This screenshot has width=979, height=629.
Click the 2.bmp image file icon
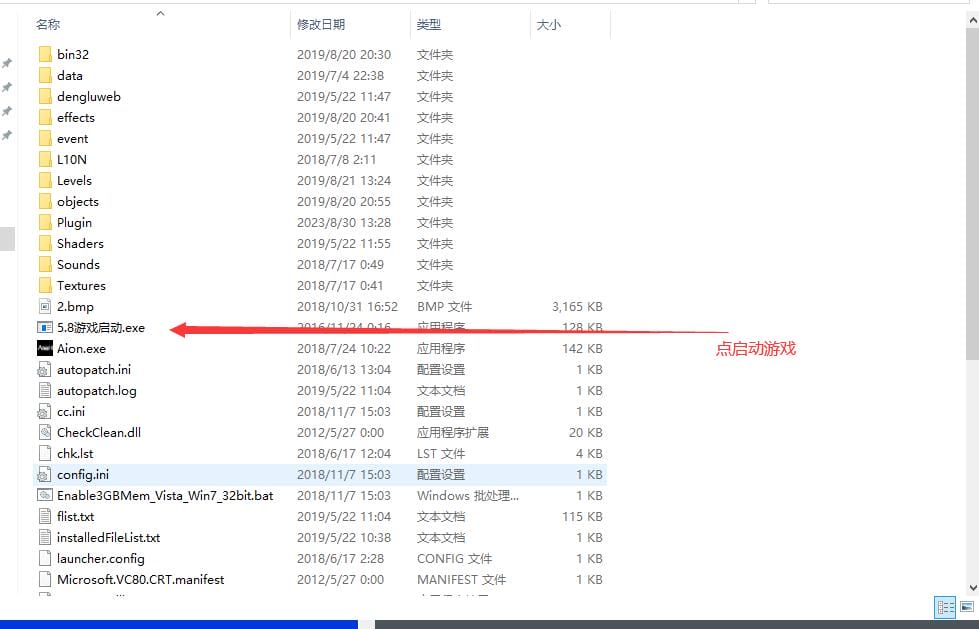[x=44, y=307]
